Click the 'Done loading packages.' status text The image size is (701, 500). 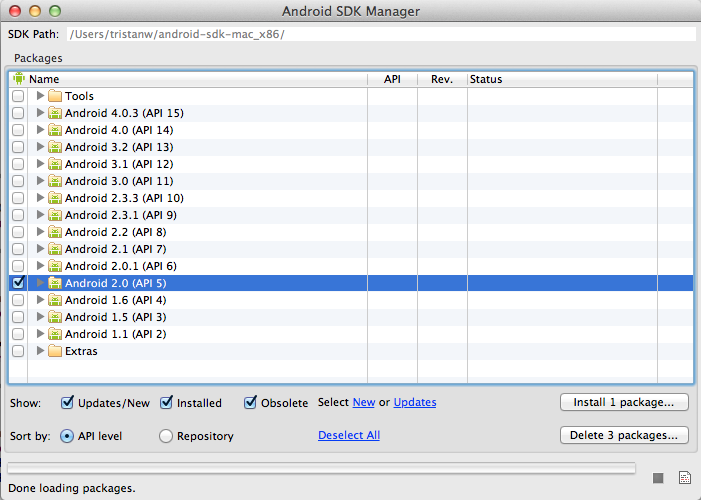(x=72, y=488)
